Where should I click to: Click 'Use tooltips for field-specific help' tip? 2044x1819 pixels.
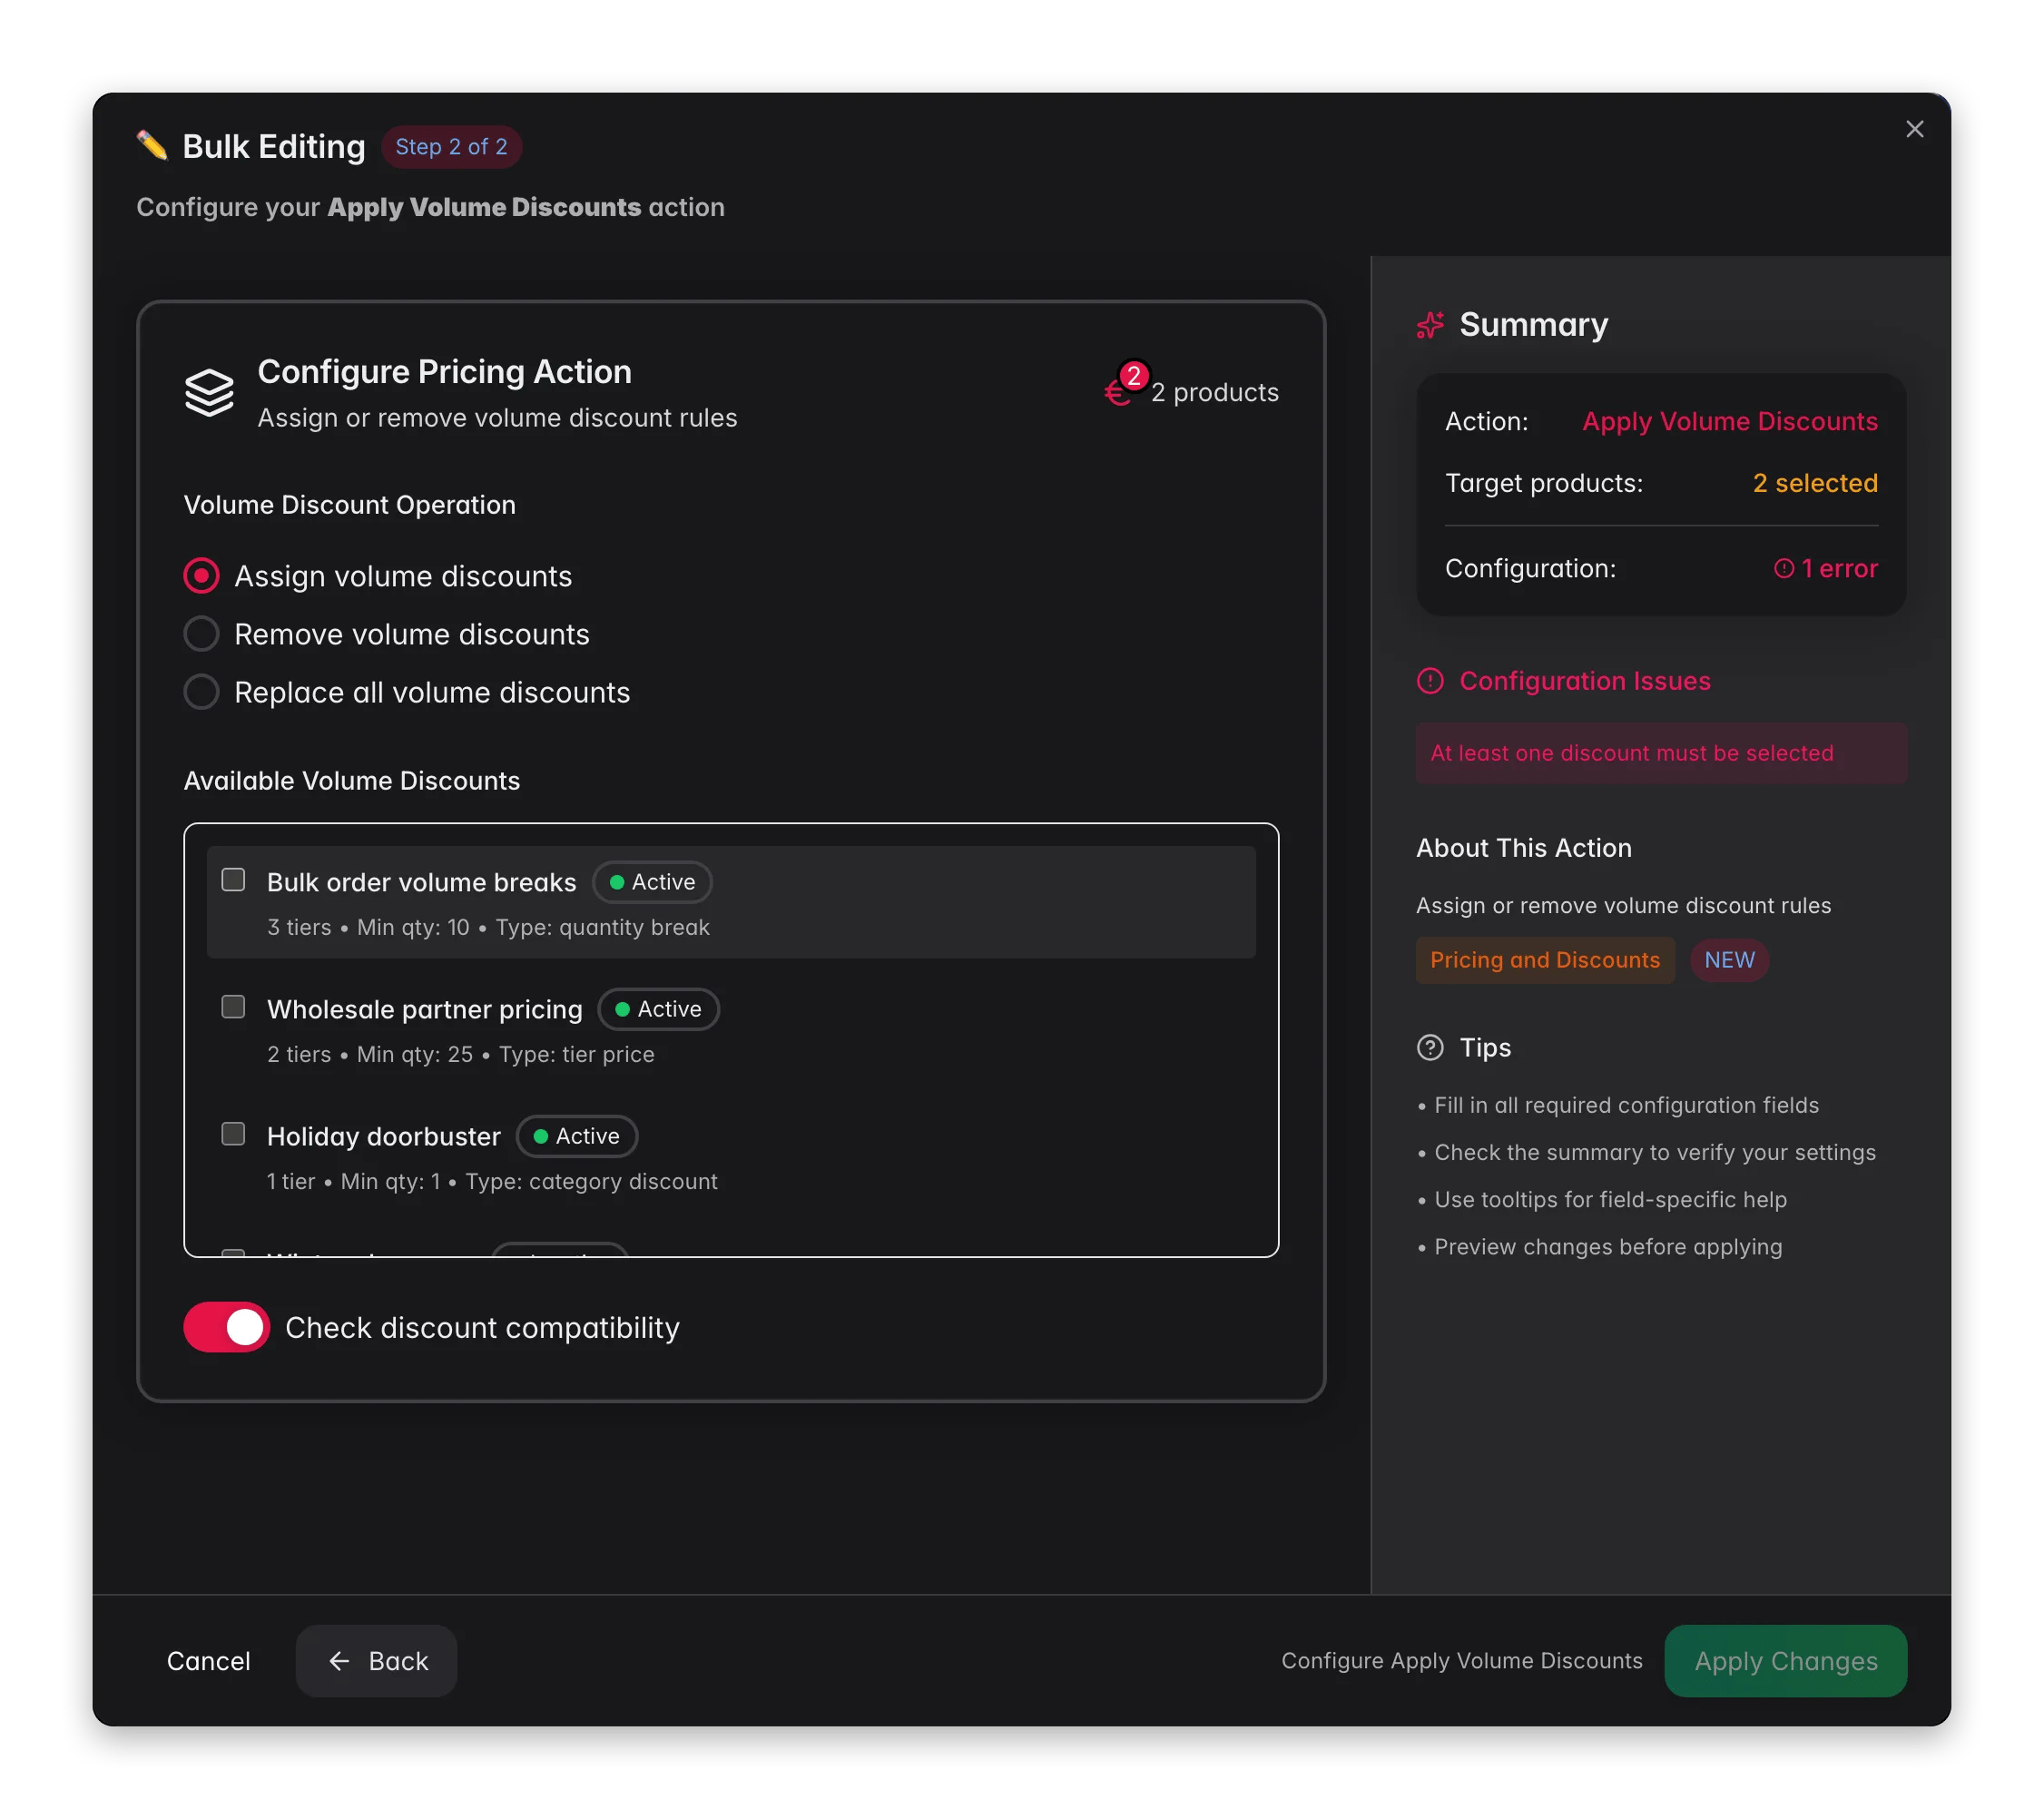pos(1610,1199)
